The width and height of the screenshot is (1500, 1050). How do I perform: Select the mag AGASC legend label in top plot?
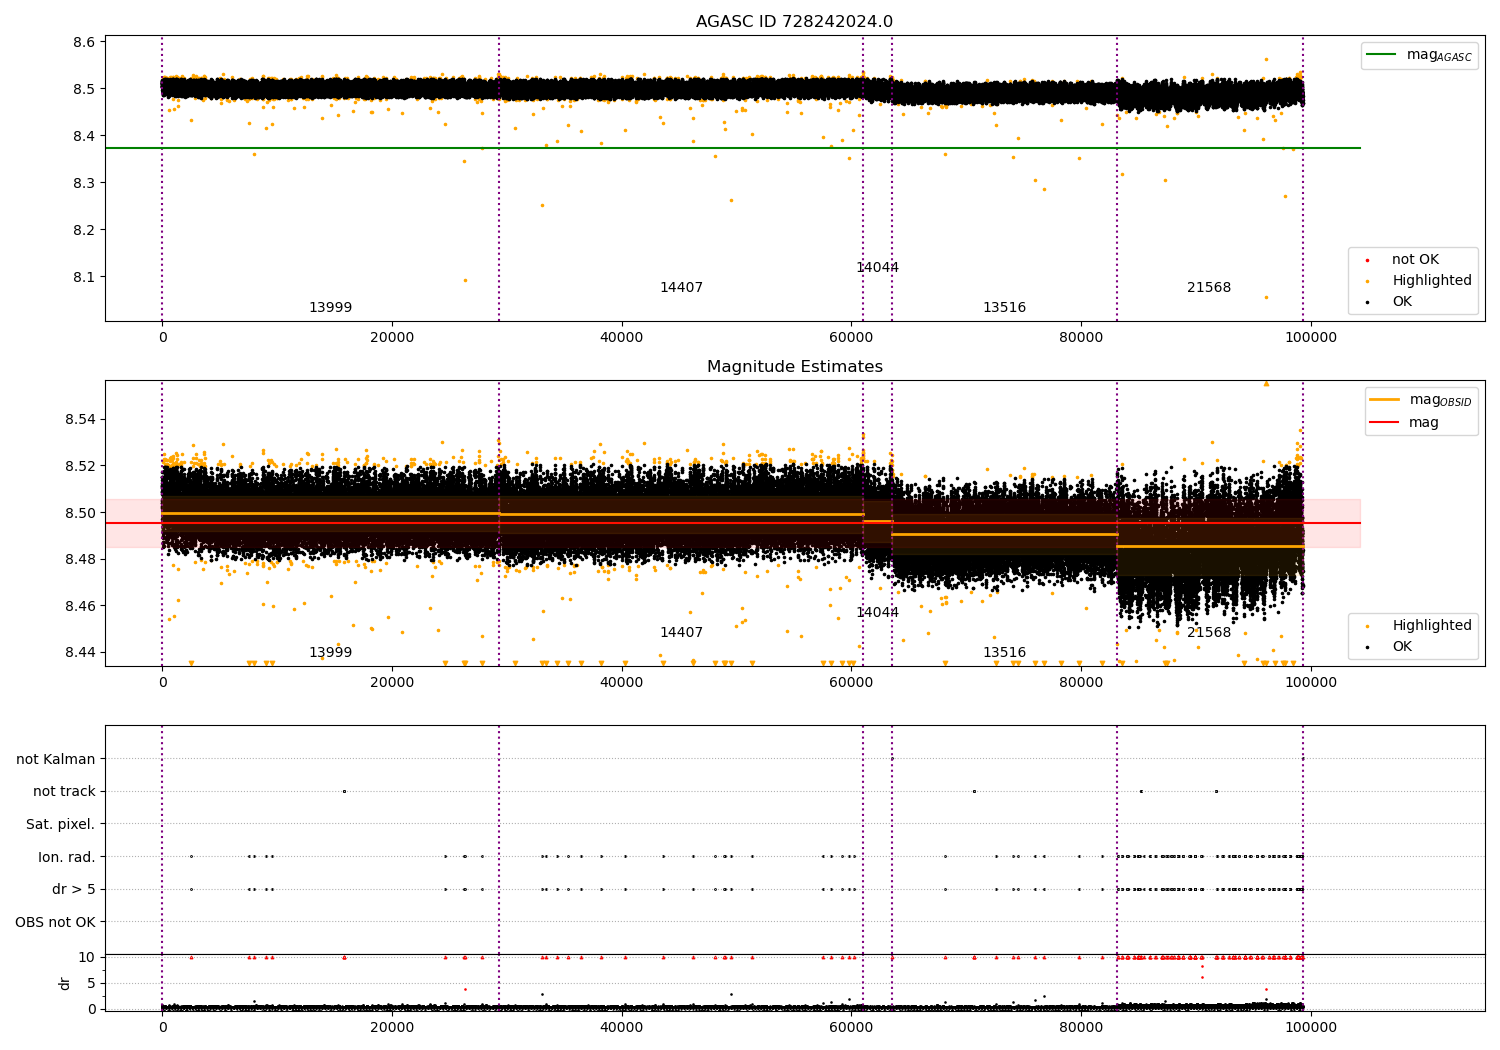(x=1439, y=56)
